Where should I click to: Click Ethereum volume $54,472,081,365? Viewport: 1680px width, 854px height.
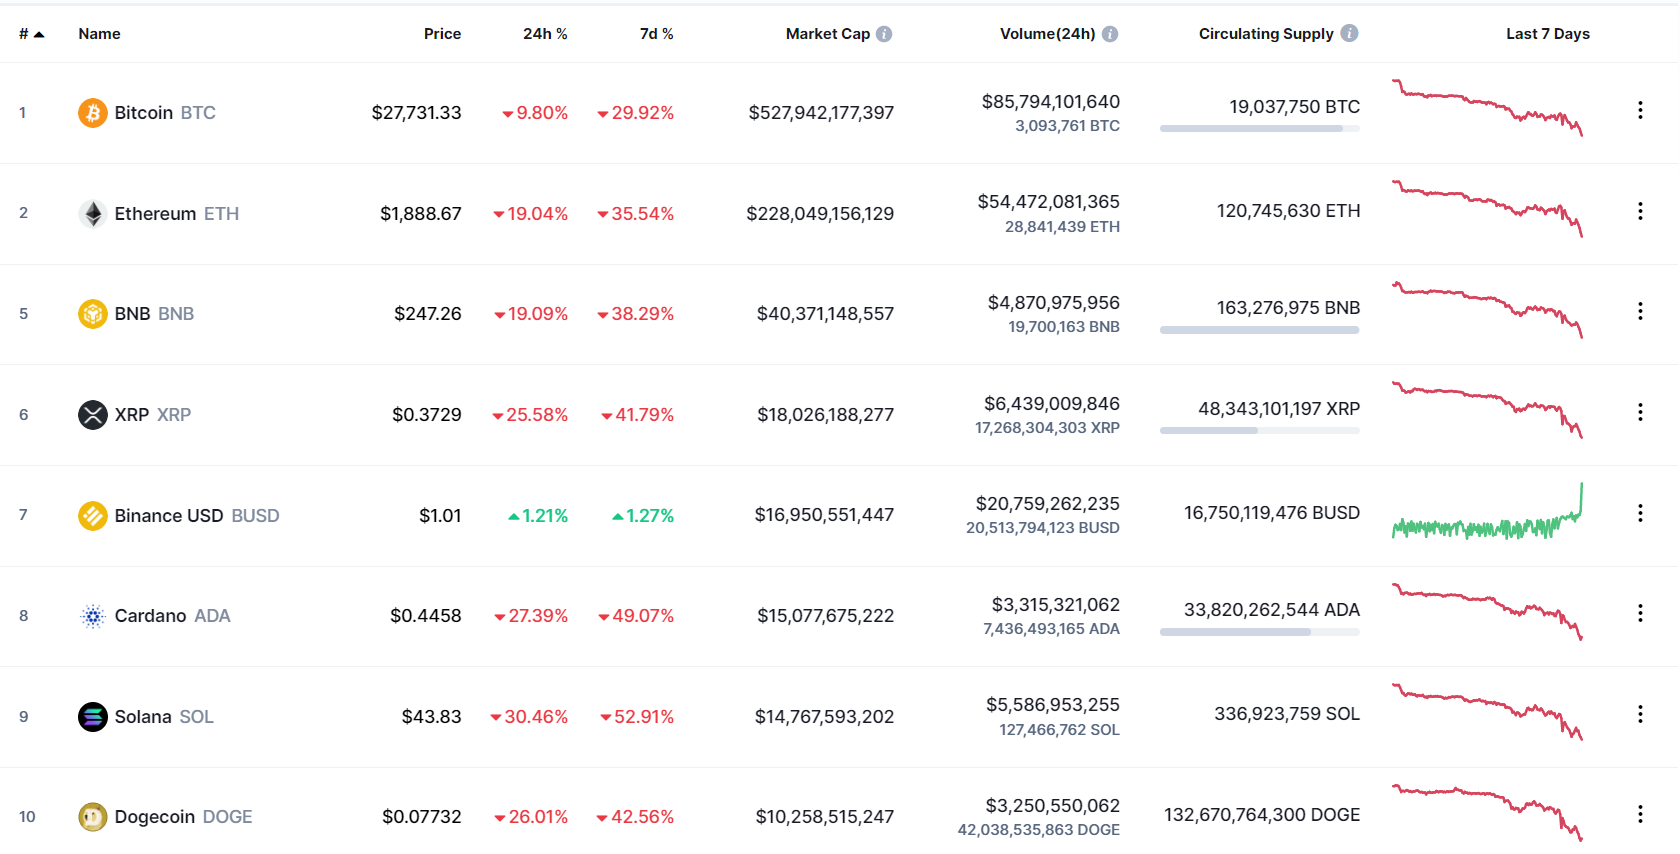pos(1048,202)
